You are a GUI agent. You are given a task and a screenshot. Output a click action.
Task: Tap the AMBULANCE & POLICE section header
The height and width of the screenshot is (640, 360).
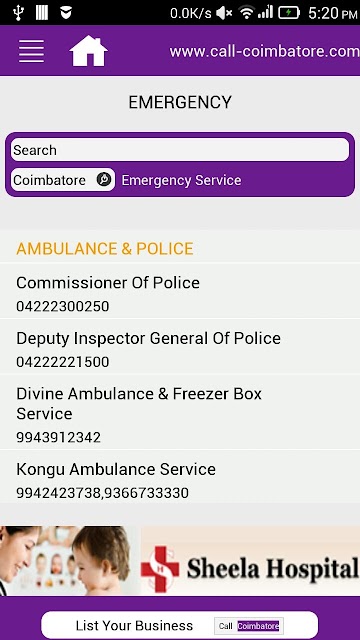(104, 249)
